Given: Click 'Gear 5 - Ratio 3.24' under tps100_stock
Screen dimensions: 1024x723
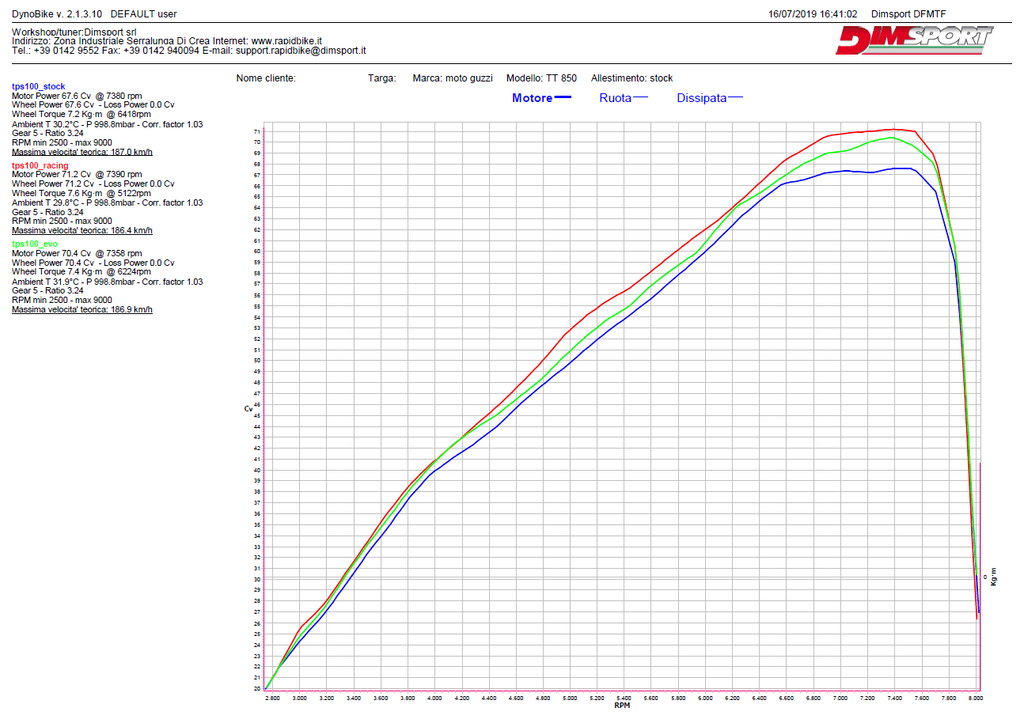Looking at the screenshot, I should click(48, 133).
